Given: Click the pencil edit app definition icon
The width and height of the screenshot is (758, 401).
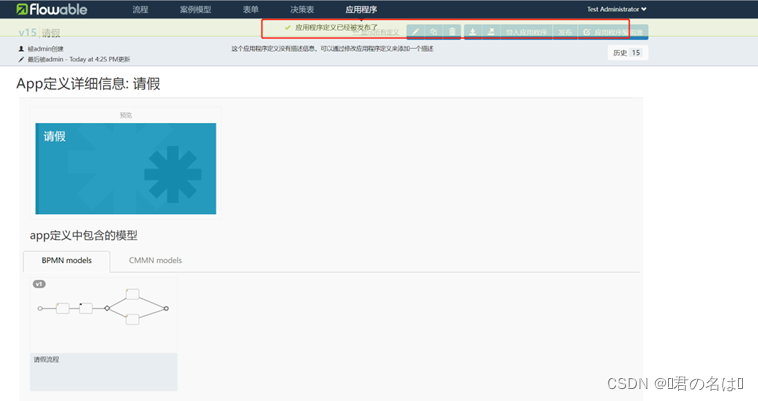Looking at the screenshot, I should [415, 32].
